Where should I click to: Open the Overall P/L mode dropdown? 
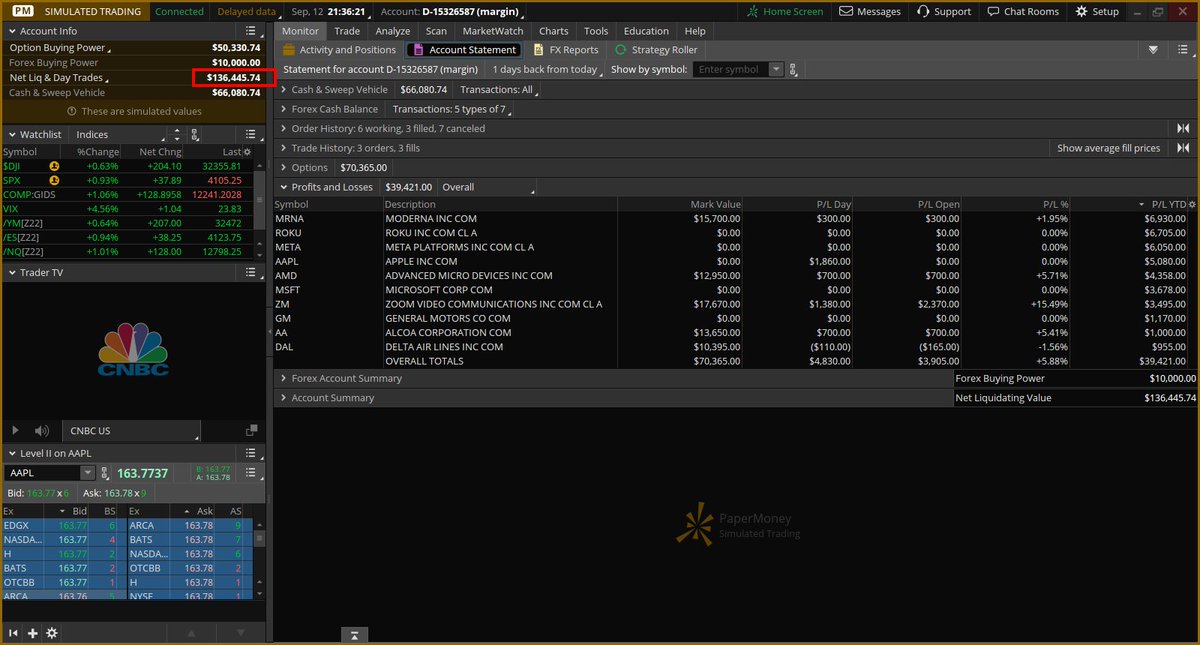(x=487, y=187)
